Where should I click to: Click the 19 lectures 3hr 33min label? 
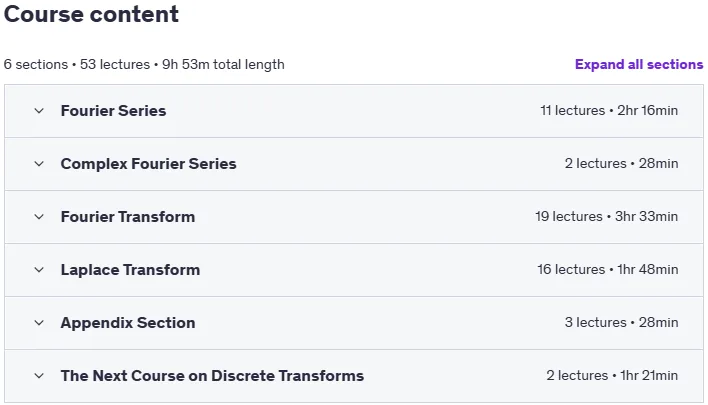point(606,217)
